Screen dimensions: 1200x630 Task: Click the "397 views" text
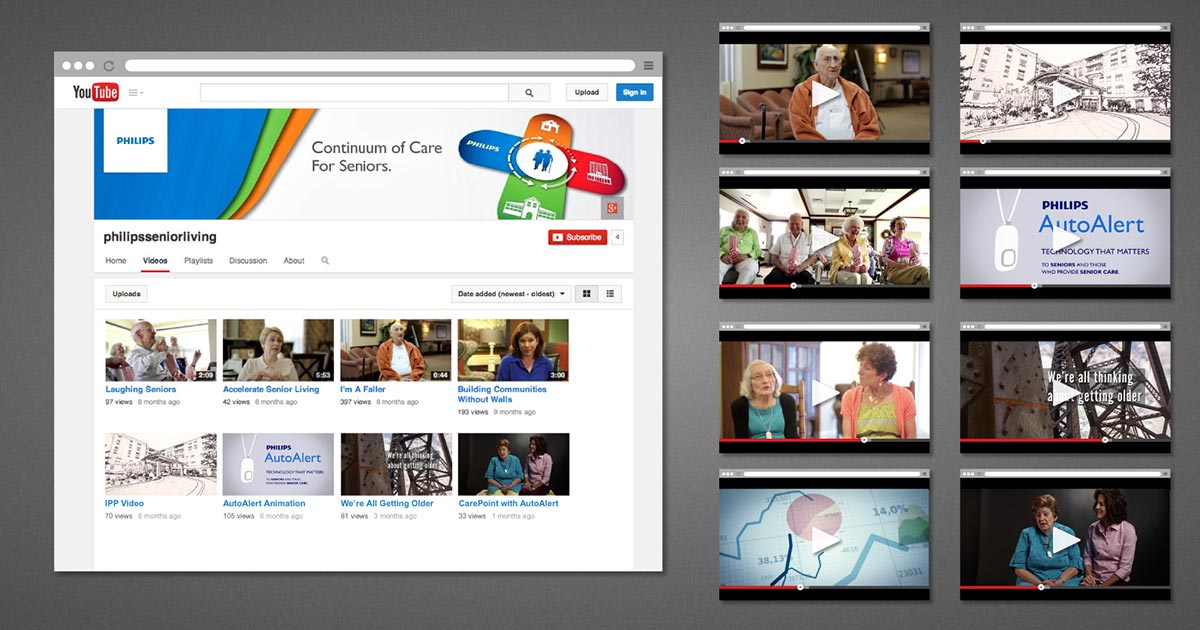point(357,402)
